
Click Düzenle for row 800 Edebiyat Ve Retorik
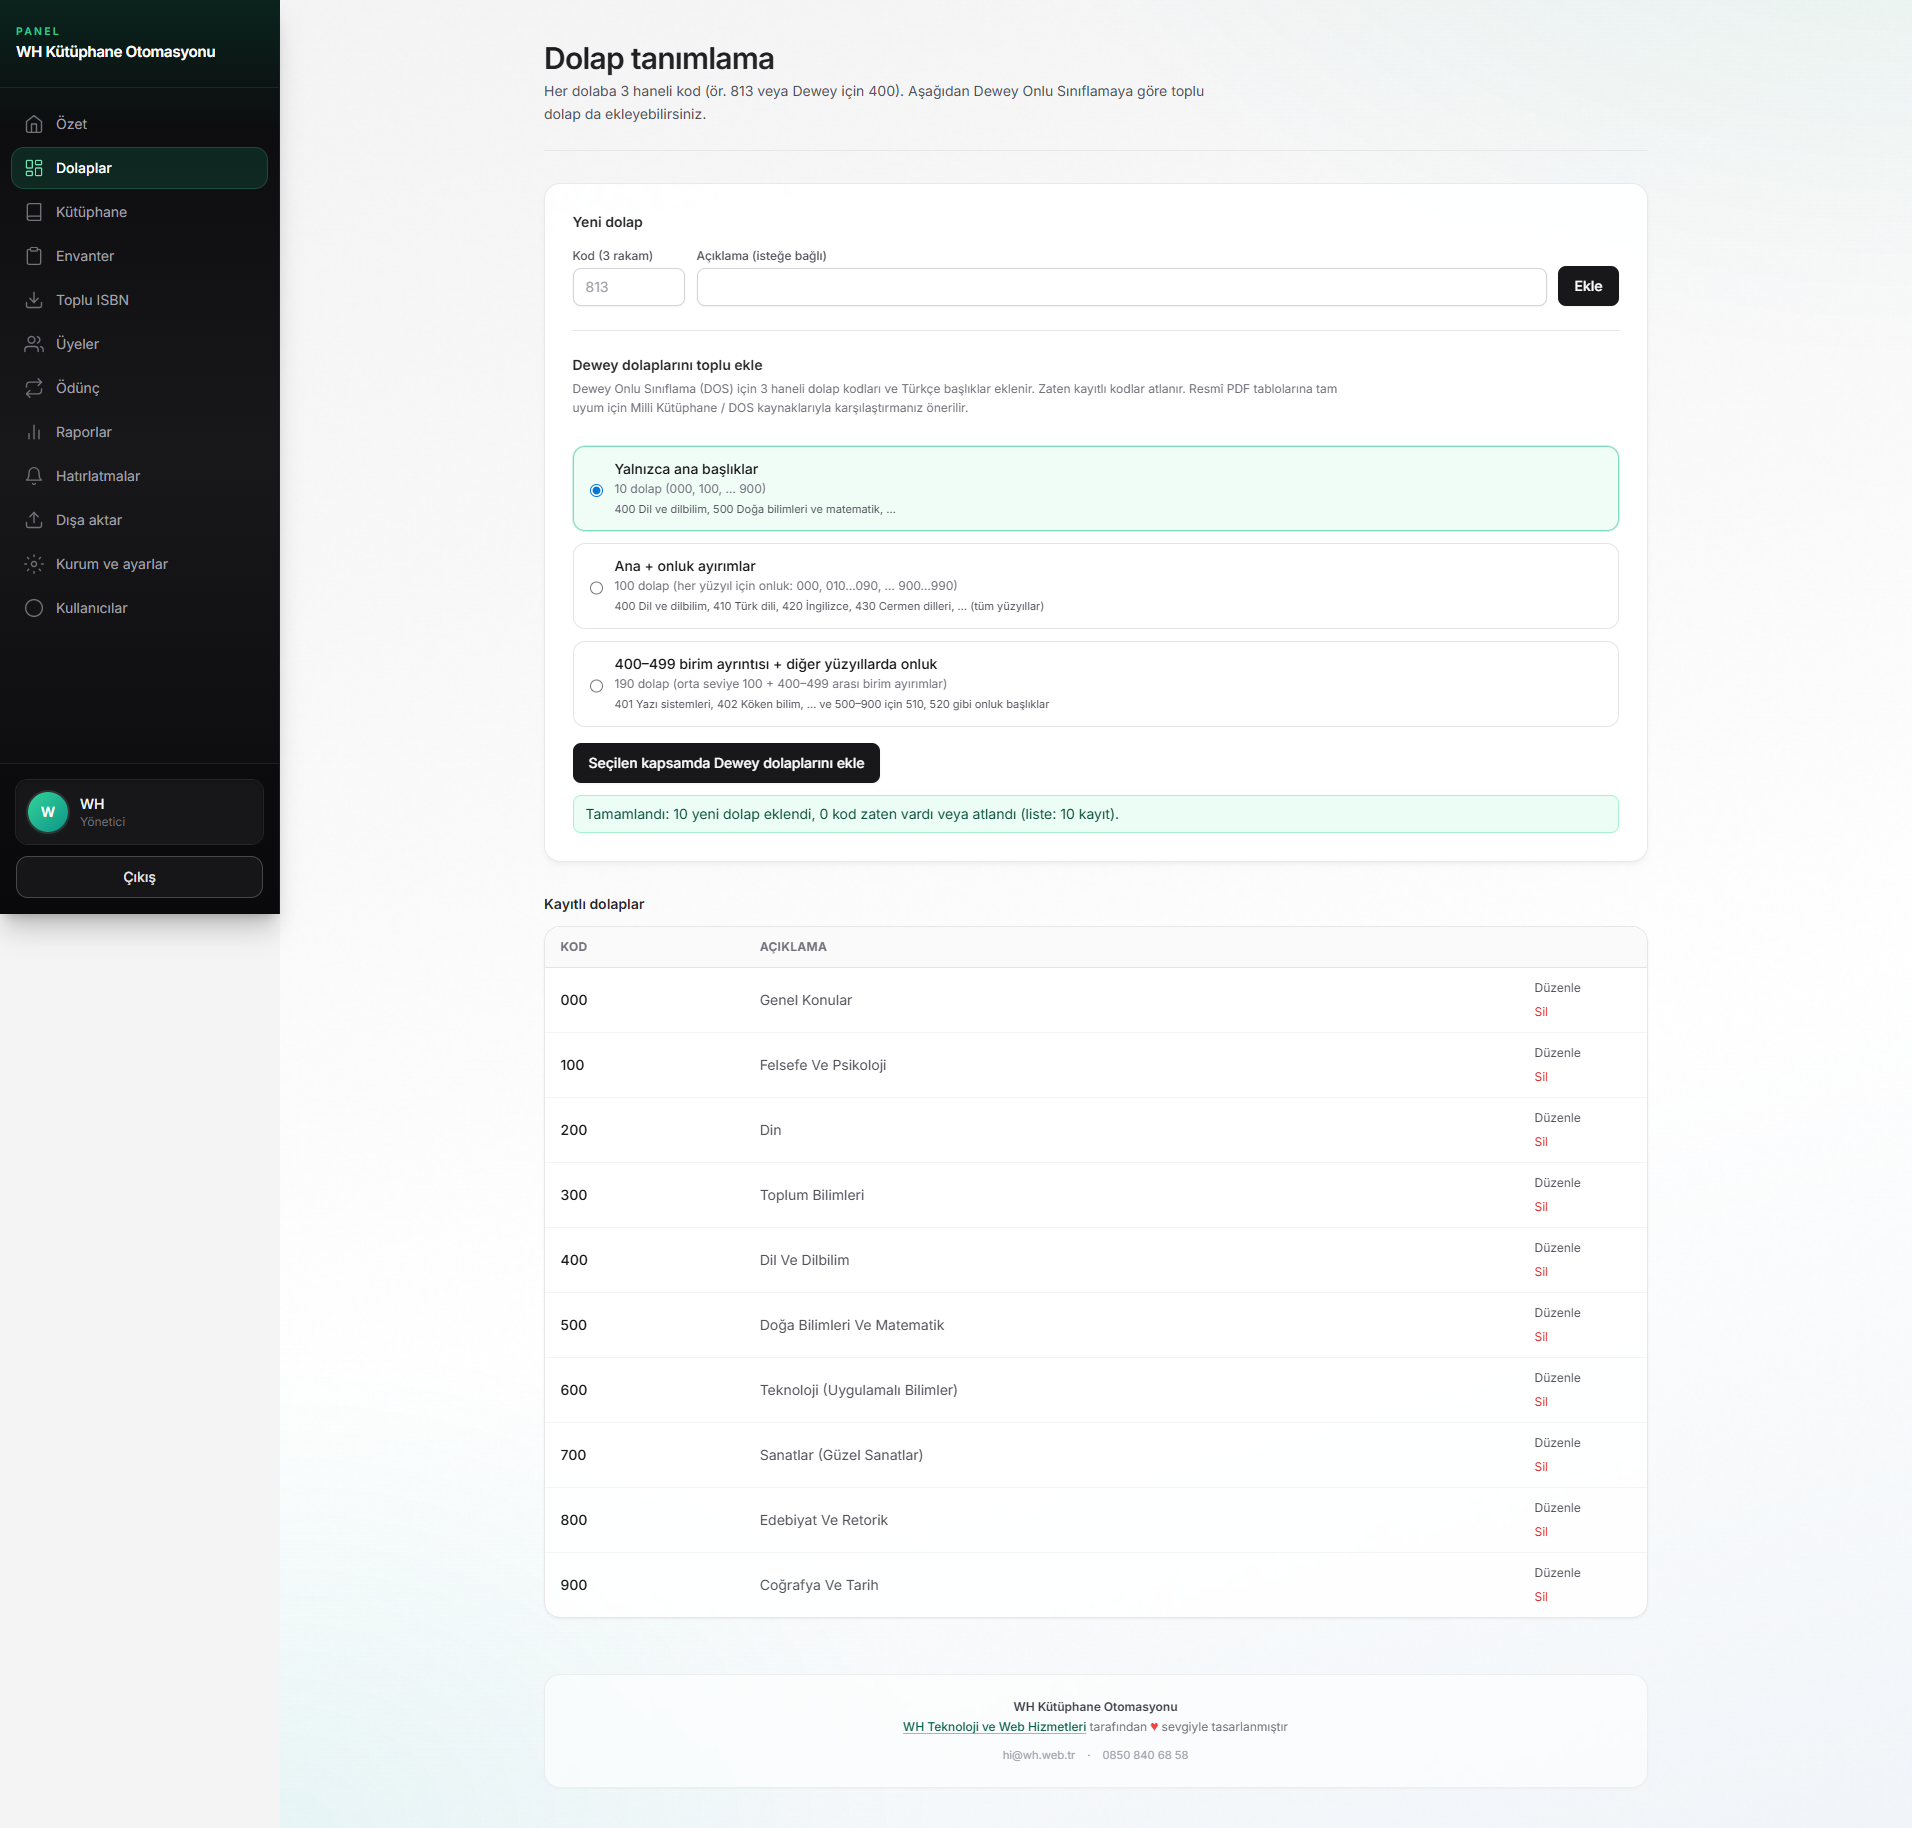[1557, 1508]
